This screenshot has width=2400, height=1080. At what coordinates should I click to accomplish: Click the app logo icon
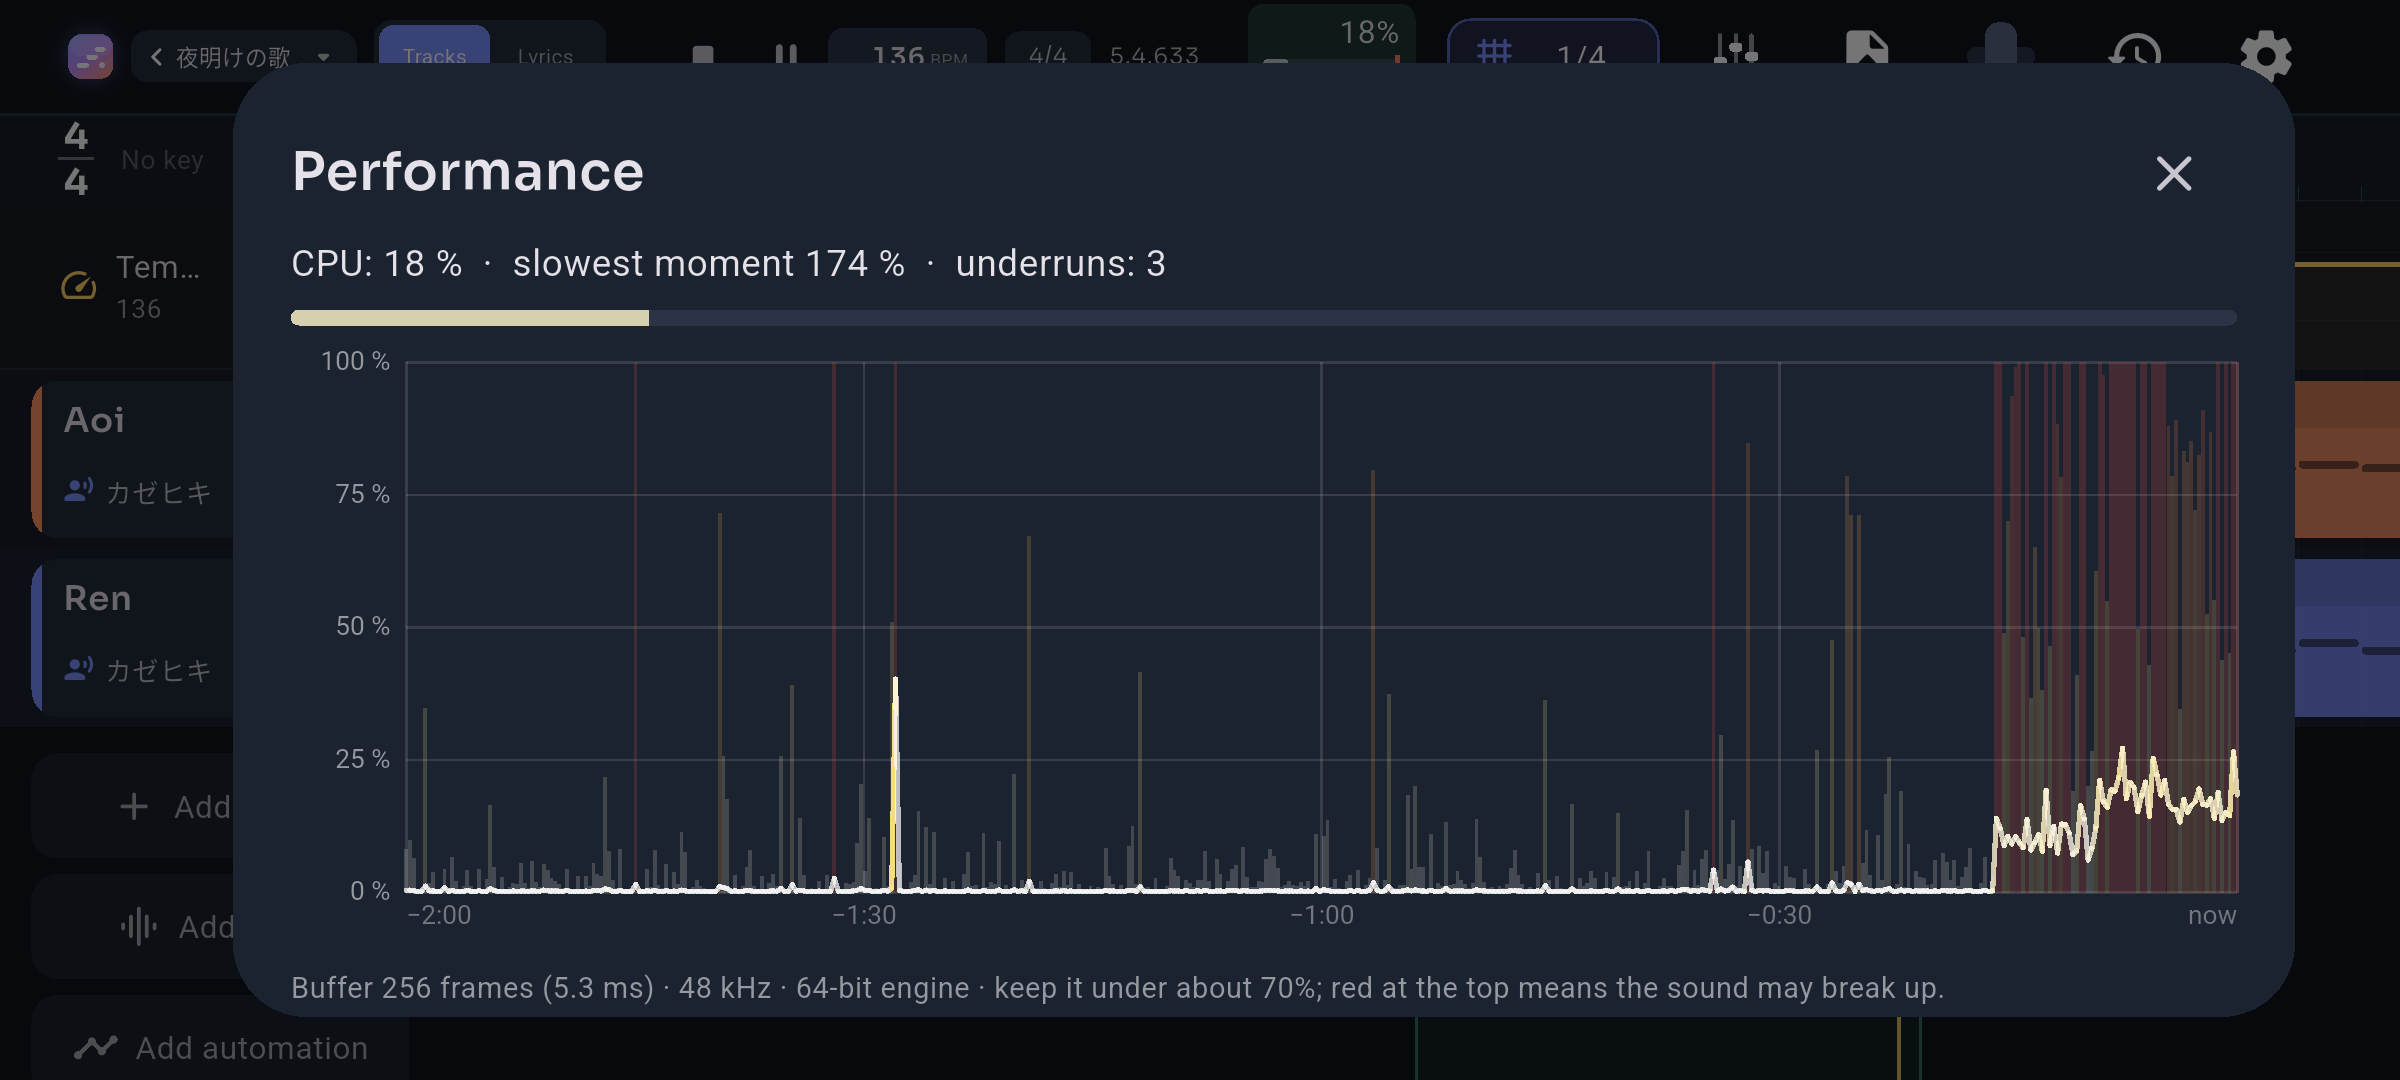click(x=90, y=56)
